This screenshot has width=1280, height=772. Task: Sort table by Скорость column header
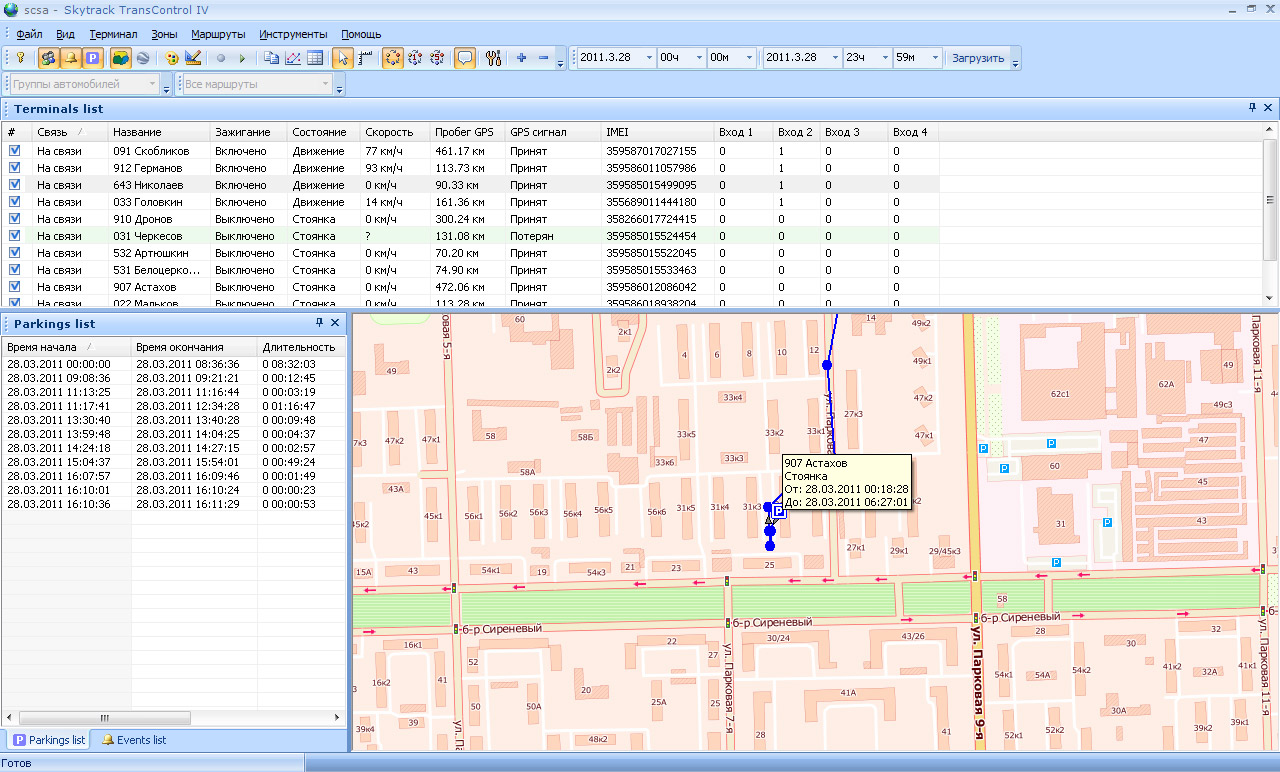tap(388, 132)
